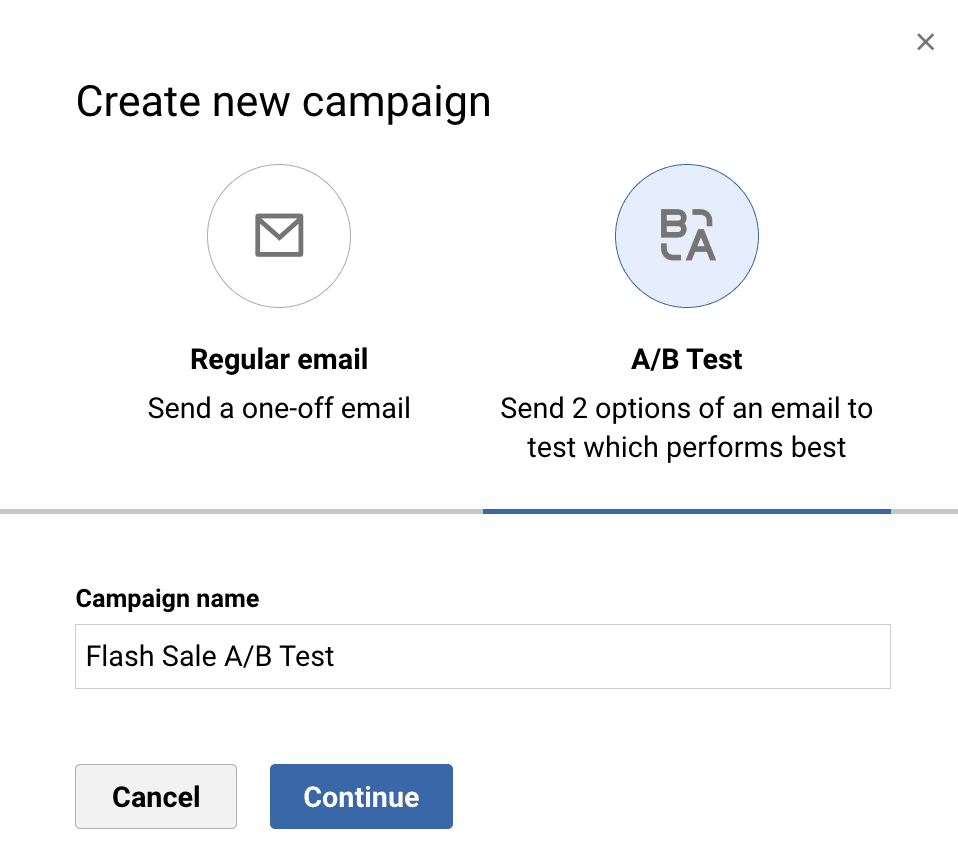Click the gray underline below Regular email
The width and height of the screenshot is (958, 860).
pos(241,511)
